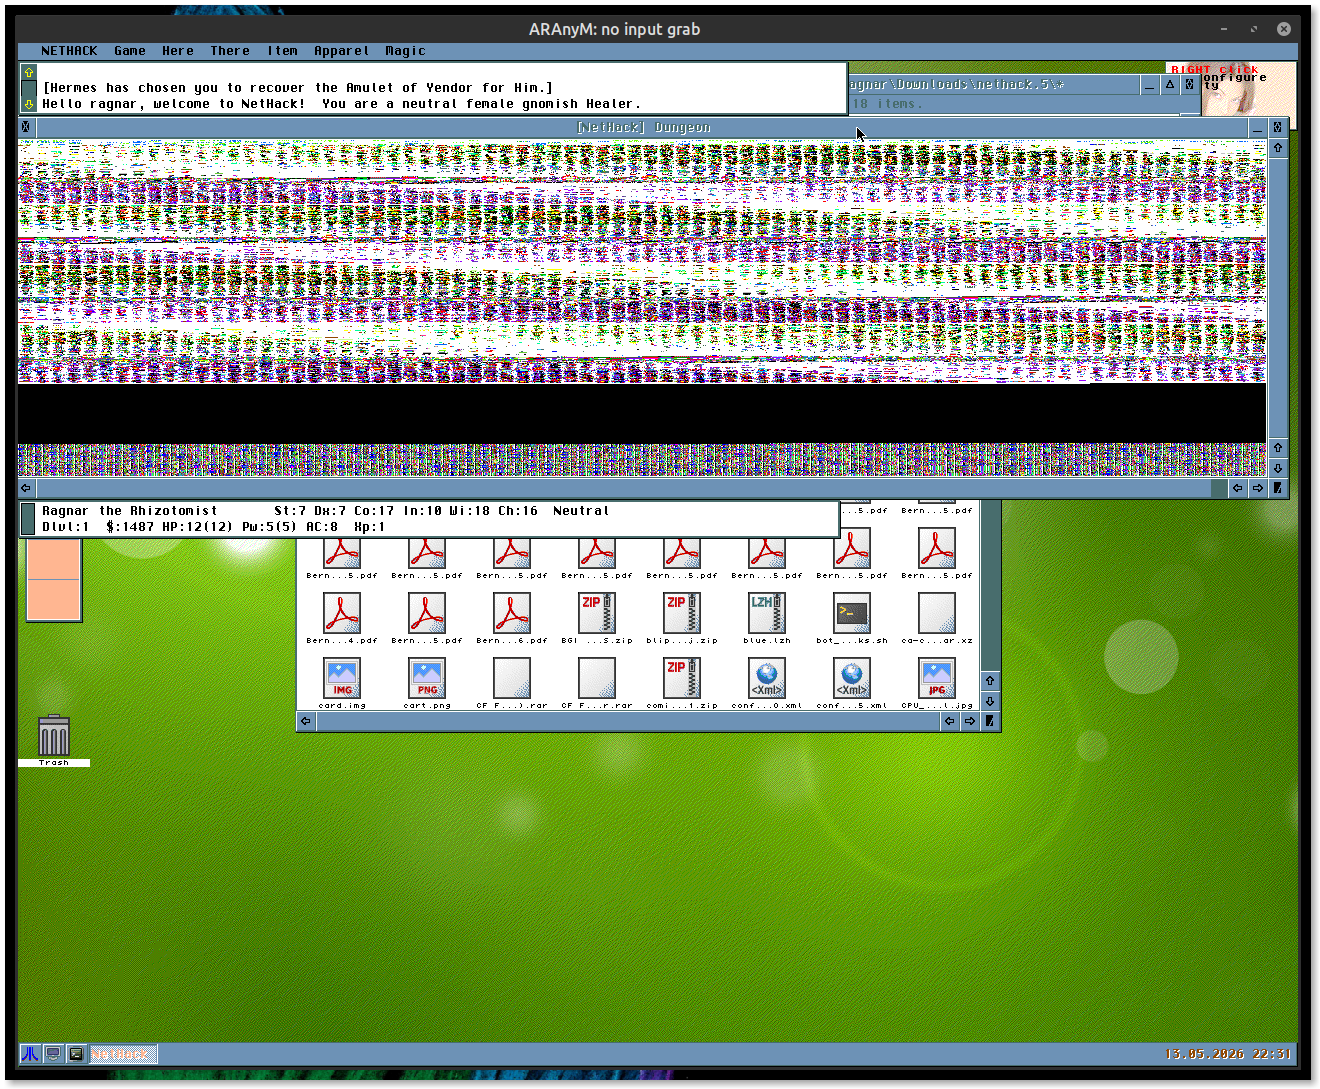Open the Bern...6.pdf file icon
Screen dimensions: 1320x1089
512,614
